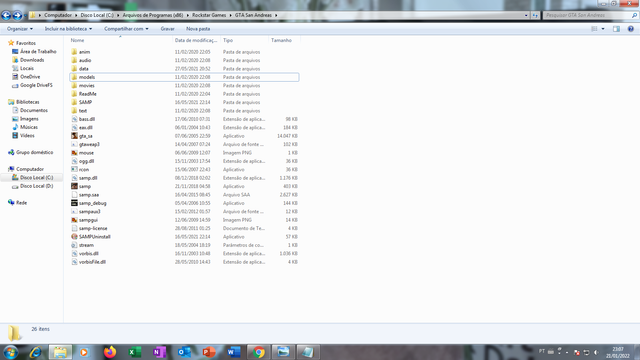Image resolution: width=640 pixels, height=360 pixels.
Task: Toggle the preview pane icon
Action: [616, 29]
